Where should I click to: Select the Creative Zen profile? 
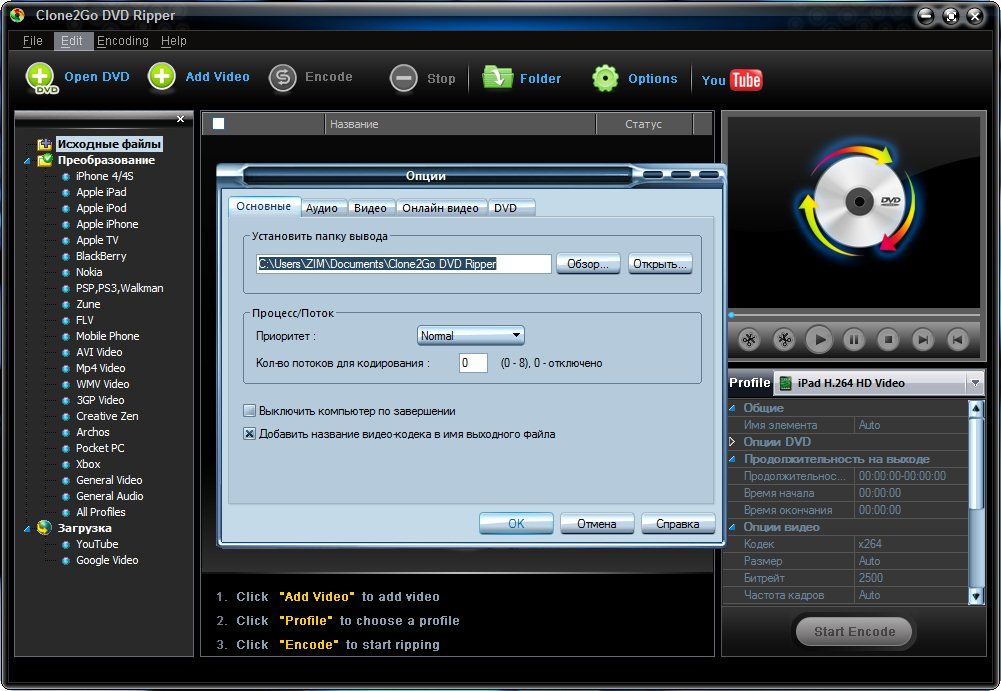(107, 416)
